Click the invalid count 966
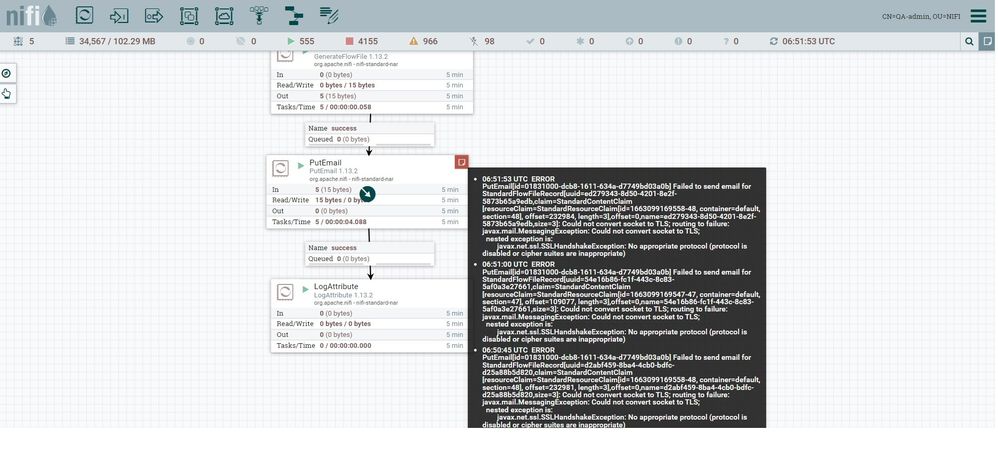This screenshot has height=467, width=998. pyautogui.click(x=430, y=41)
